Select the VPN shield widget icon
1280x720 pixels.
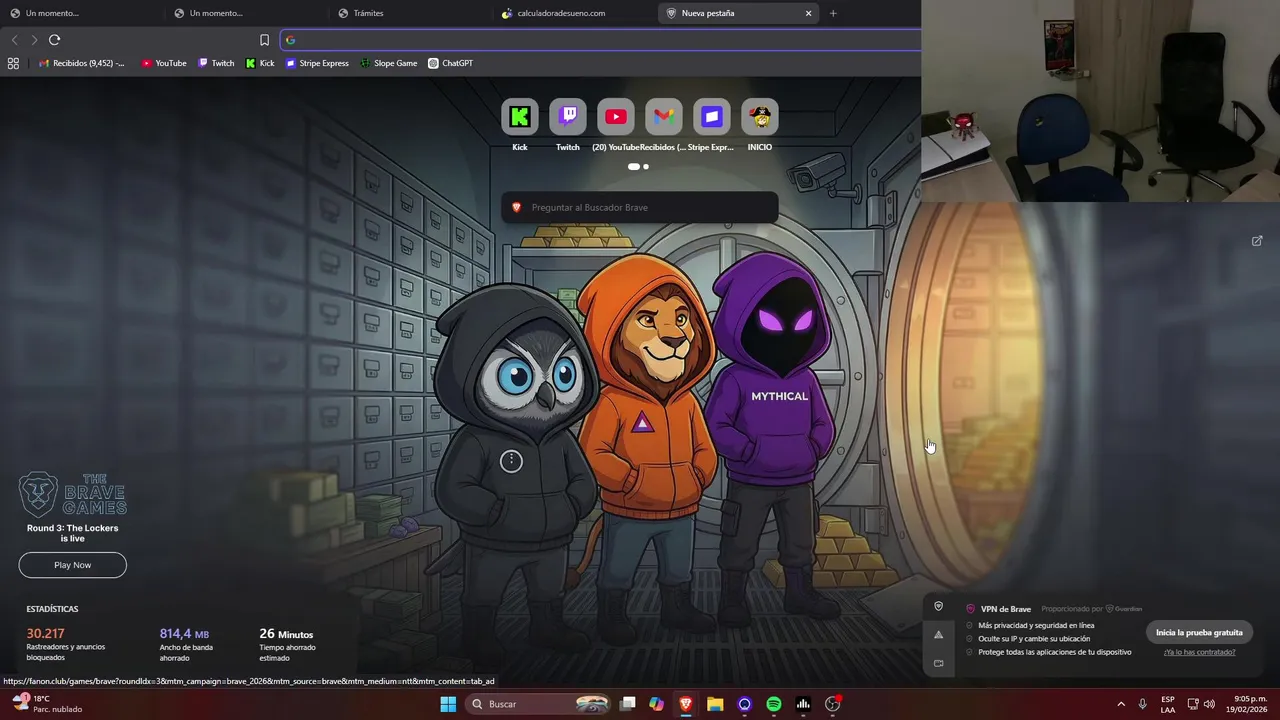pyautogui.click(x=938, y=606)
